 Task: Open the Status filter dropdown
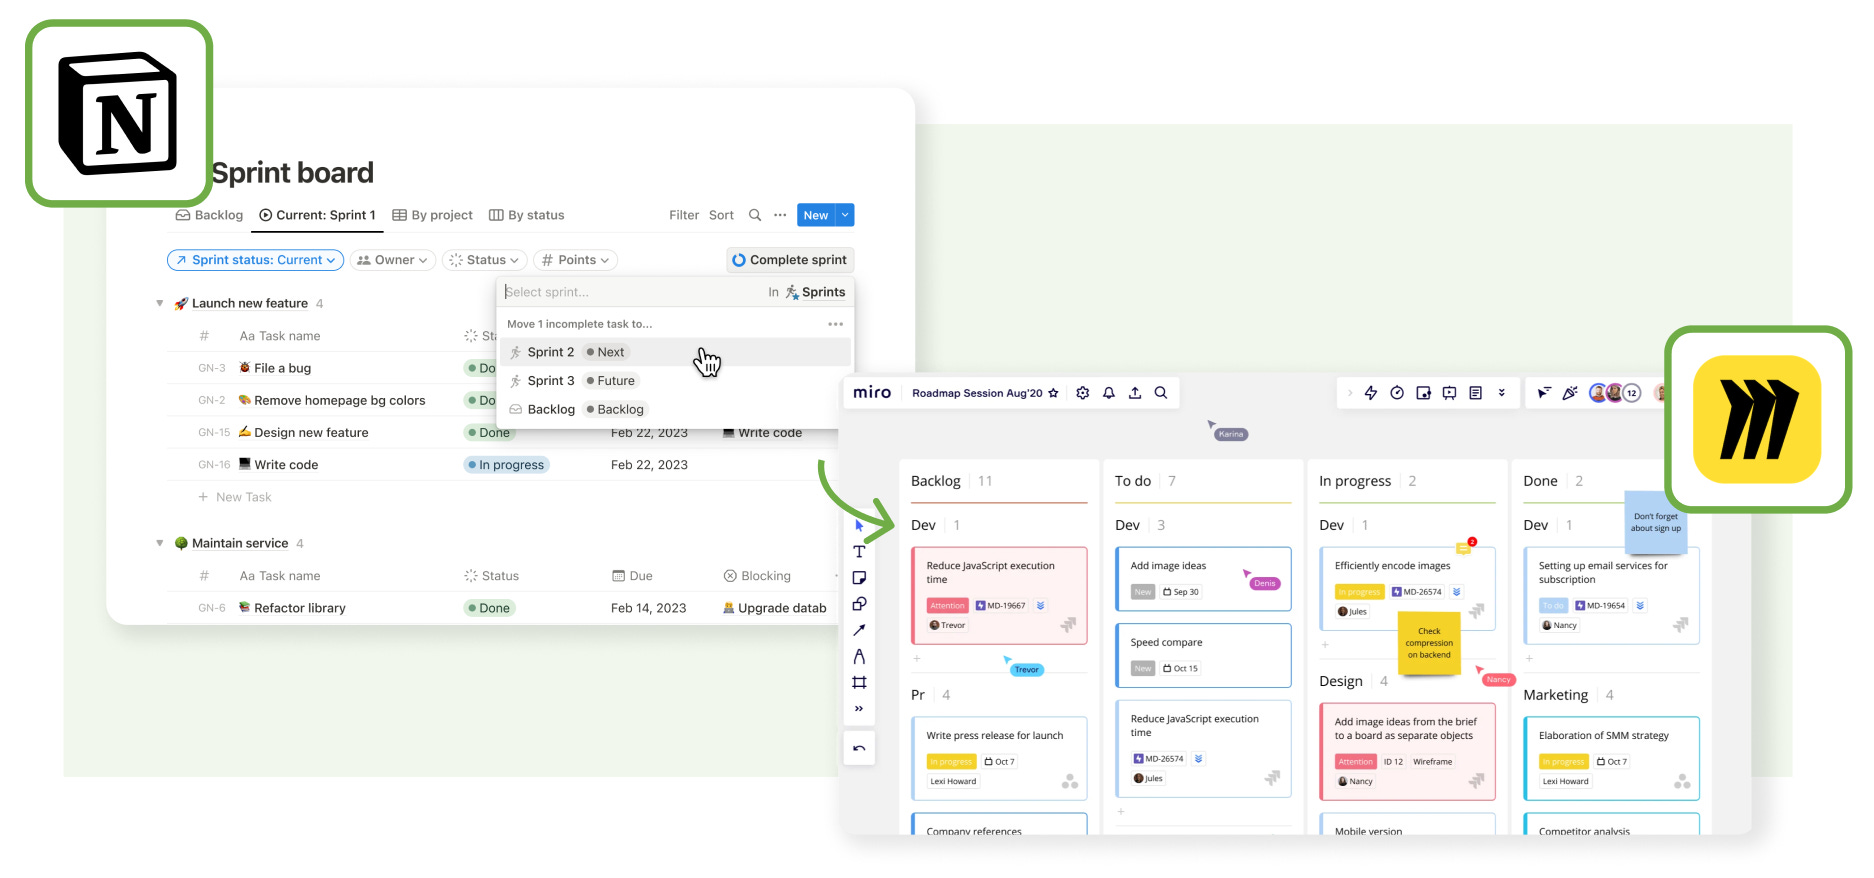pos(484,260)
